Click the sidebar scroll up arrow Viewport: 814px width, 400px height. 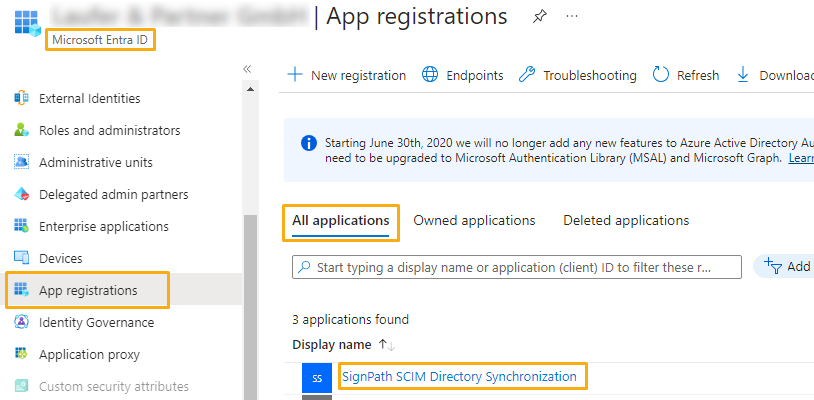coord(250,89)
